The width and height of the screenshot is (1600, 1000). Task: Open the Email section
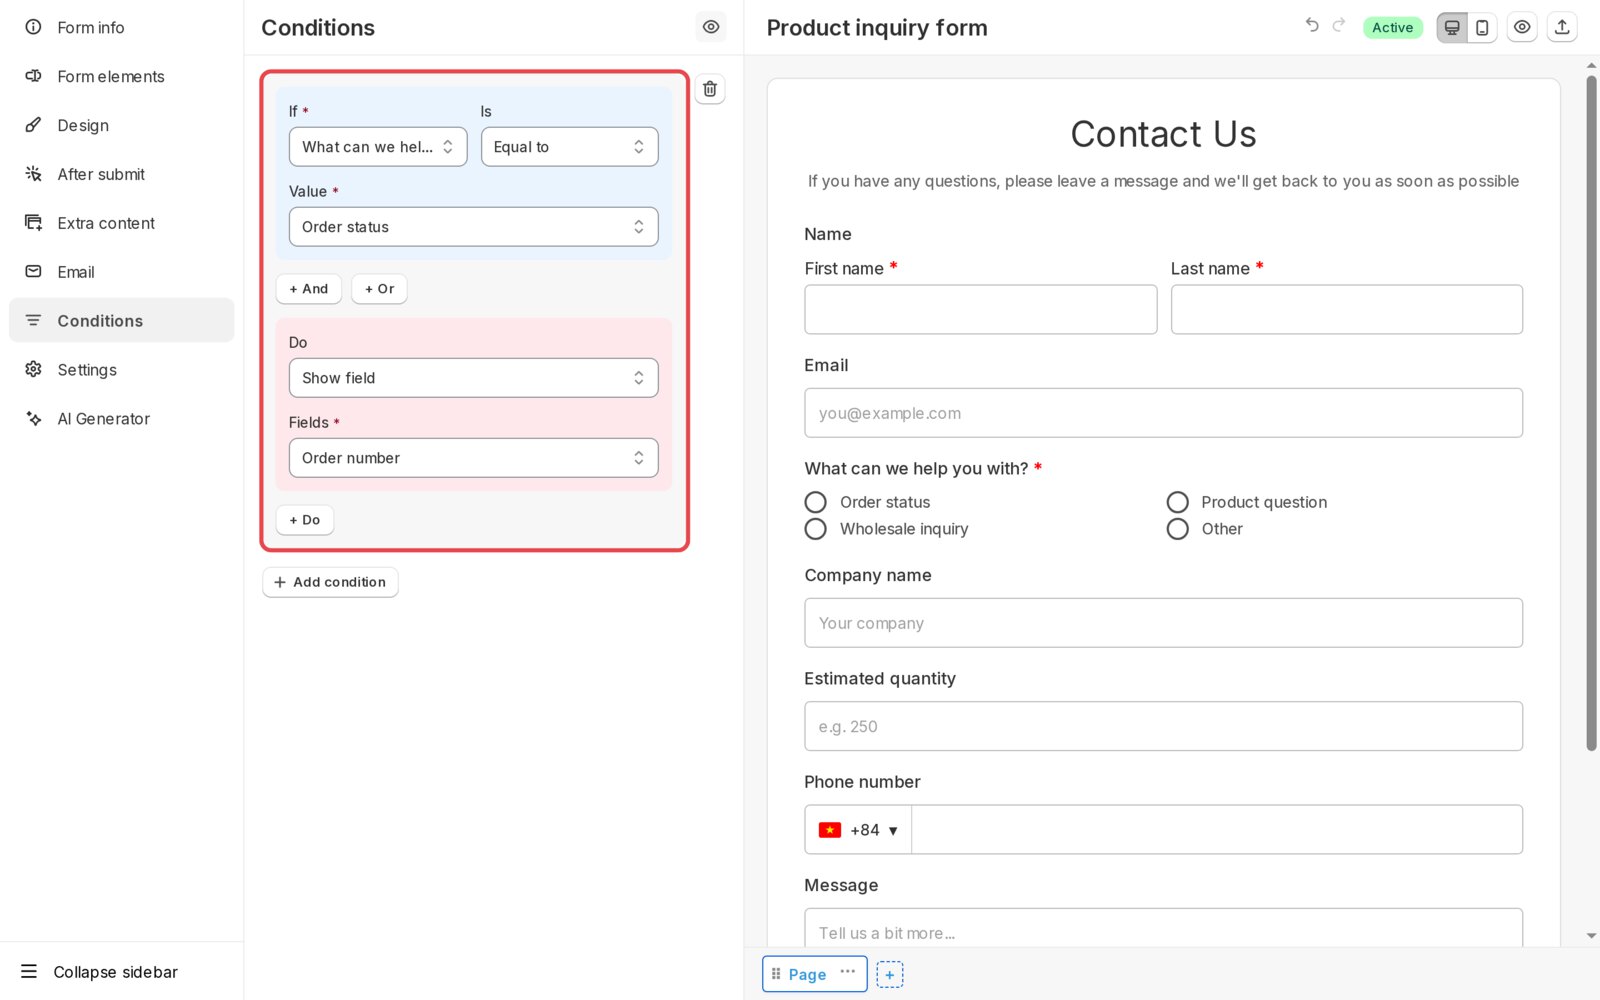pos(122,272)
